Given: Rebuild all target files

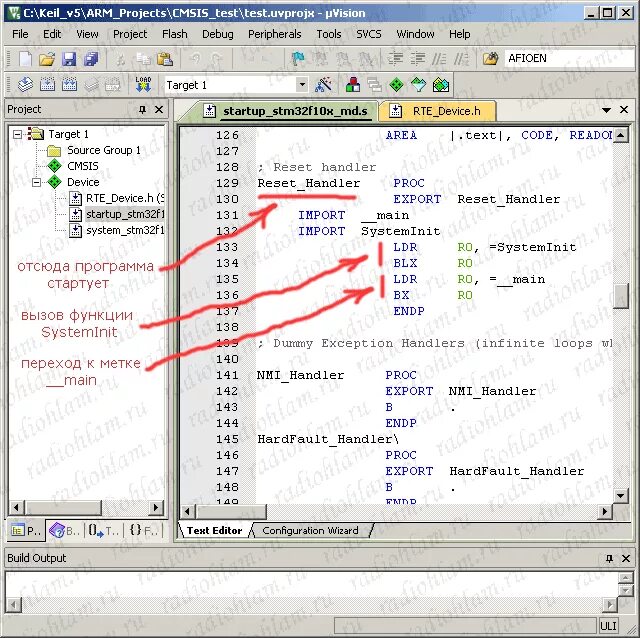Looking at the screenshot, I should click(69, 85).
